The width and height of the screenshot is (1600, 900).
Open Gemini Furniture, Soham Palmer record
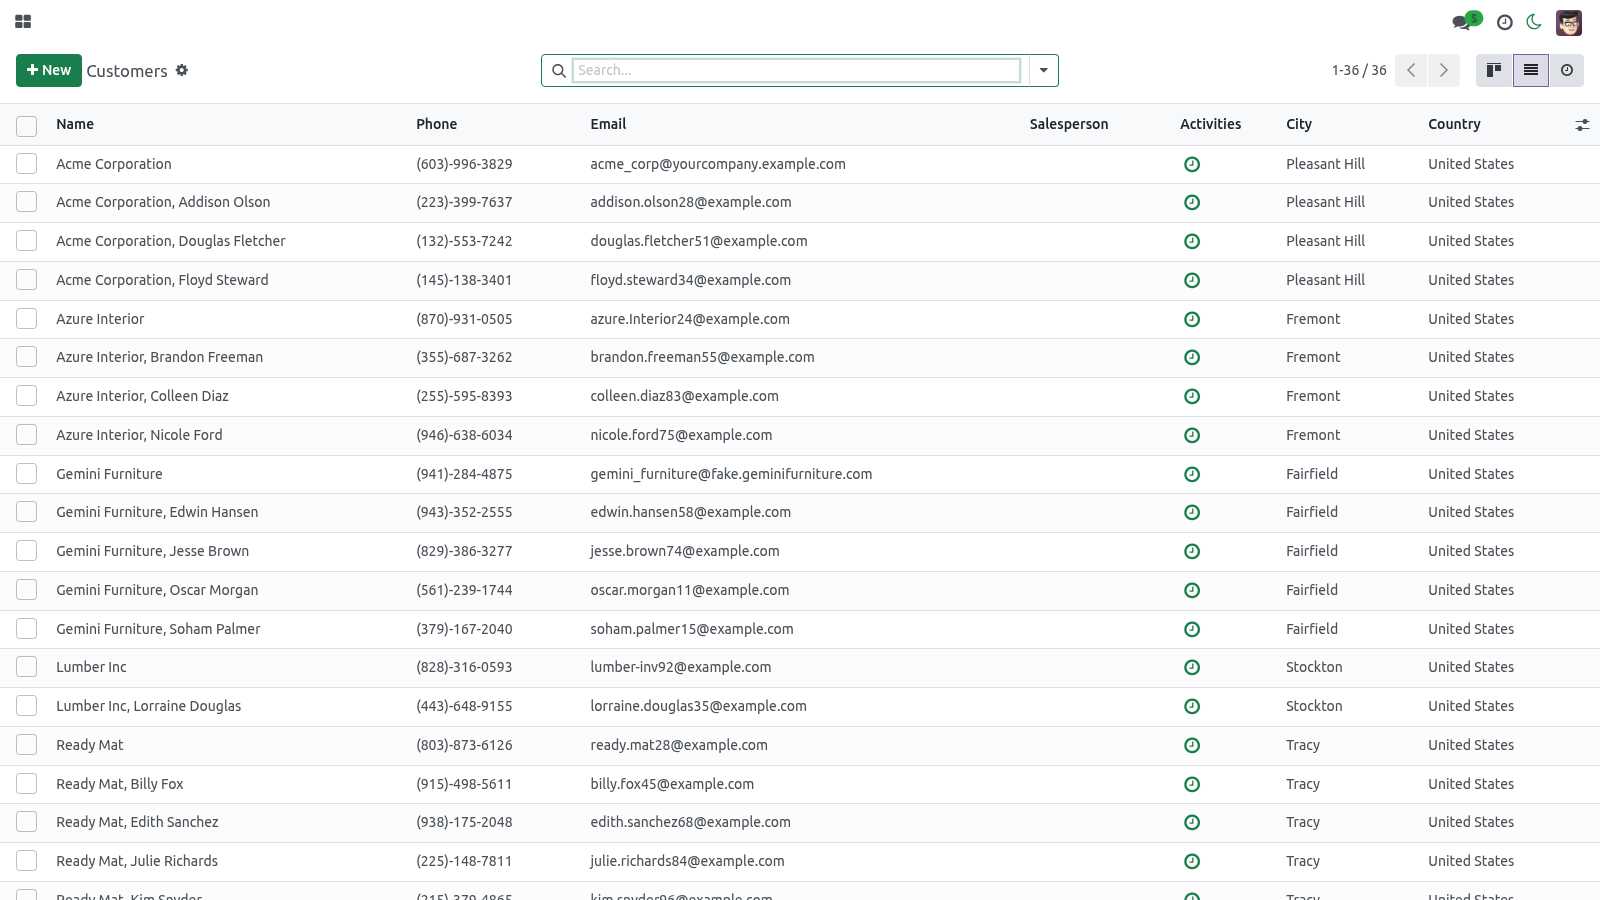pos(158,629)
